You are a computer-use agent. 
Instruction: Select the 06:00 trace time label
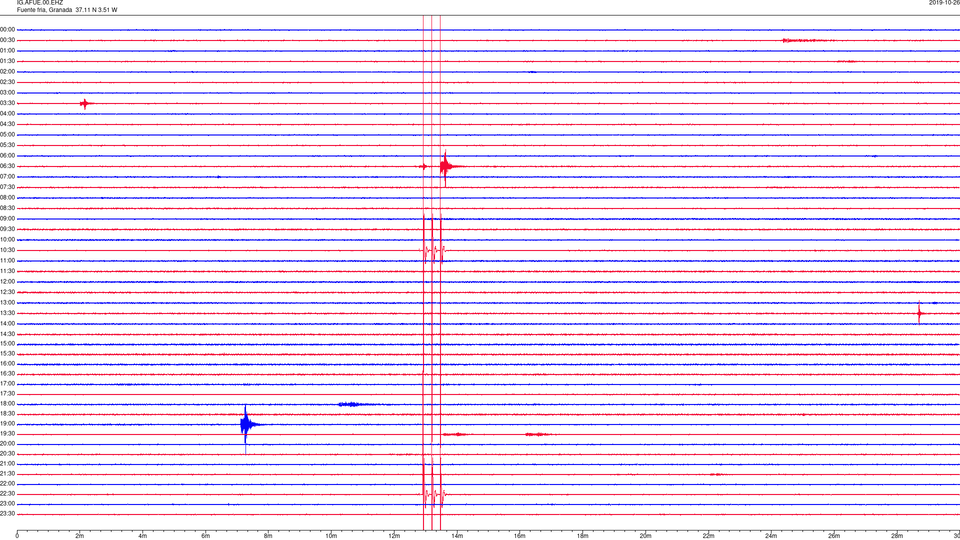[x=7, y=156]
